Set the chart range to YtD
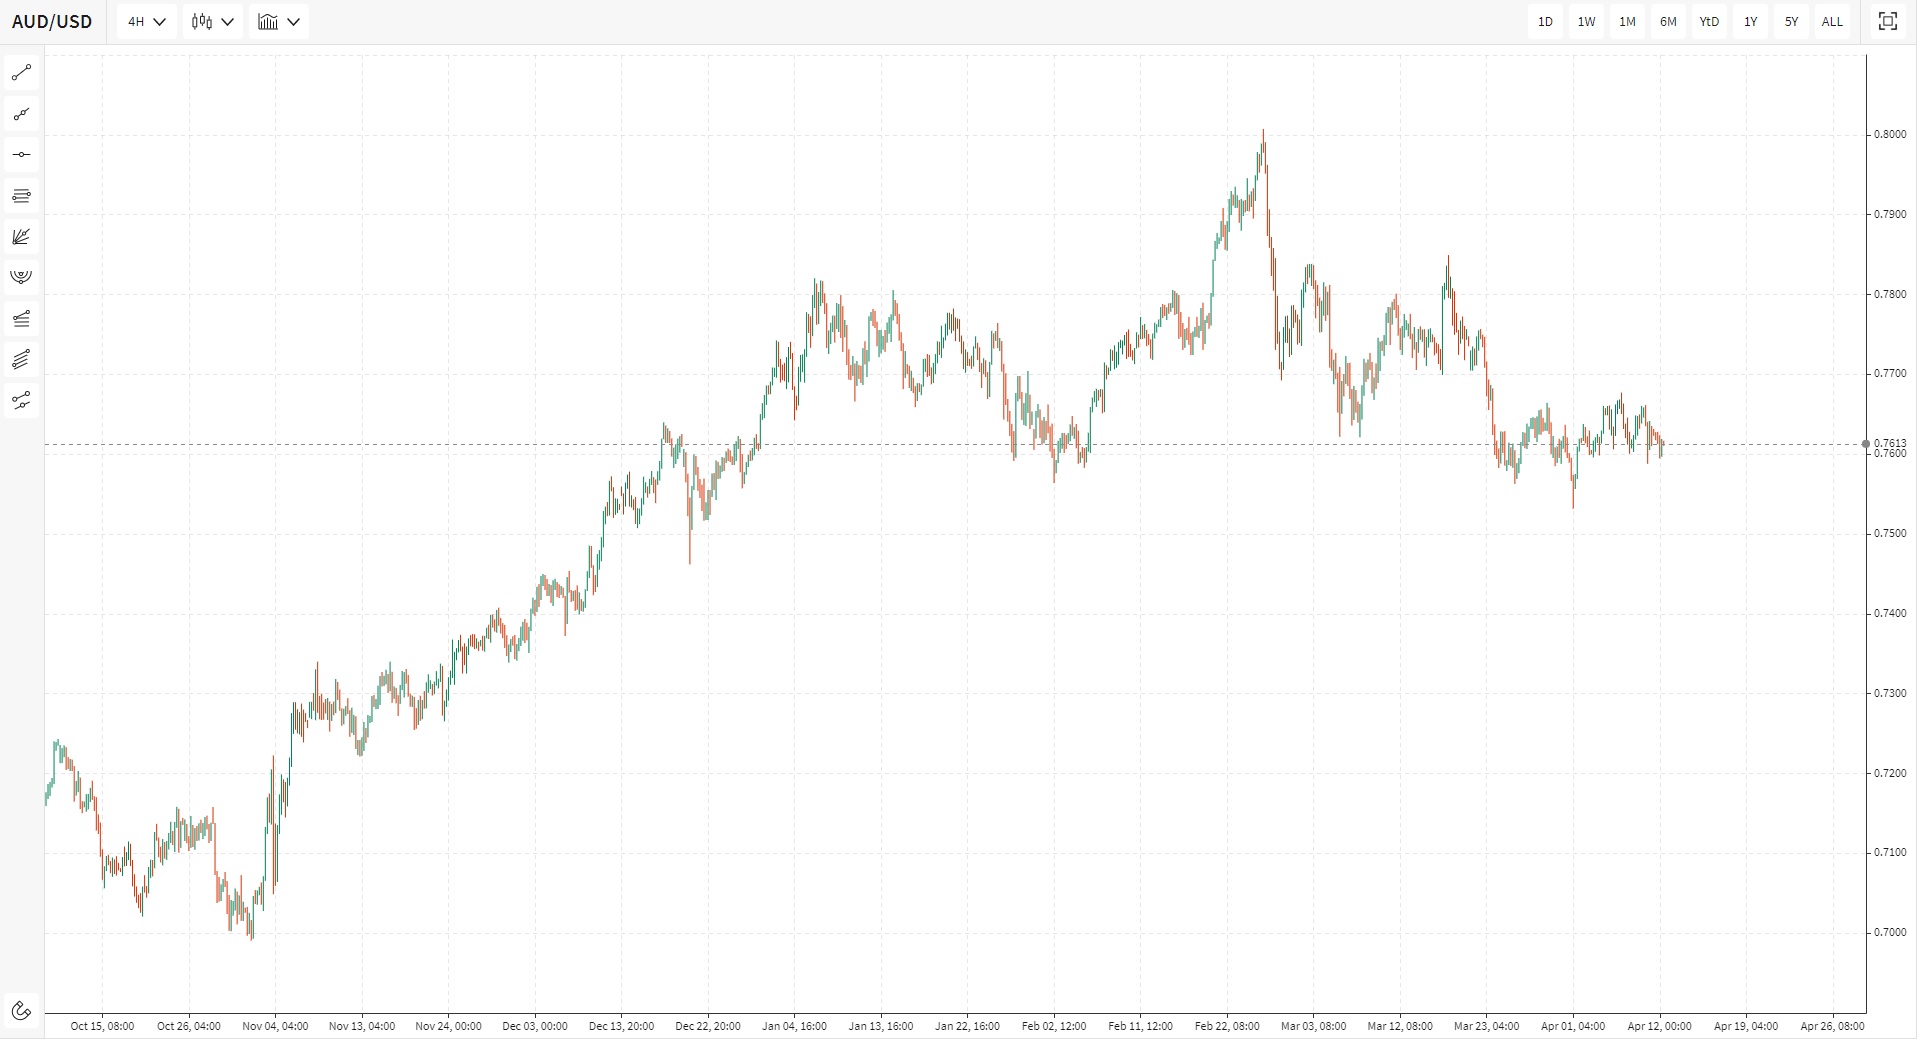The width and height of the screenshot is (1917, 1039). tap(1709, 22)
